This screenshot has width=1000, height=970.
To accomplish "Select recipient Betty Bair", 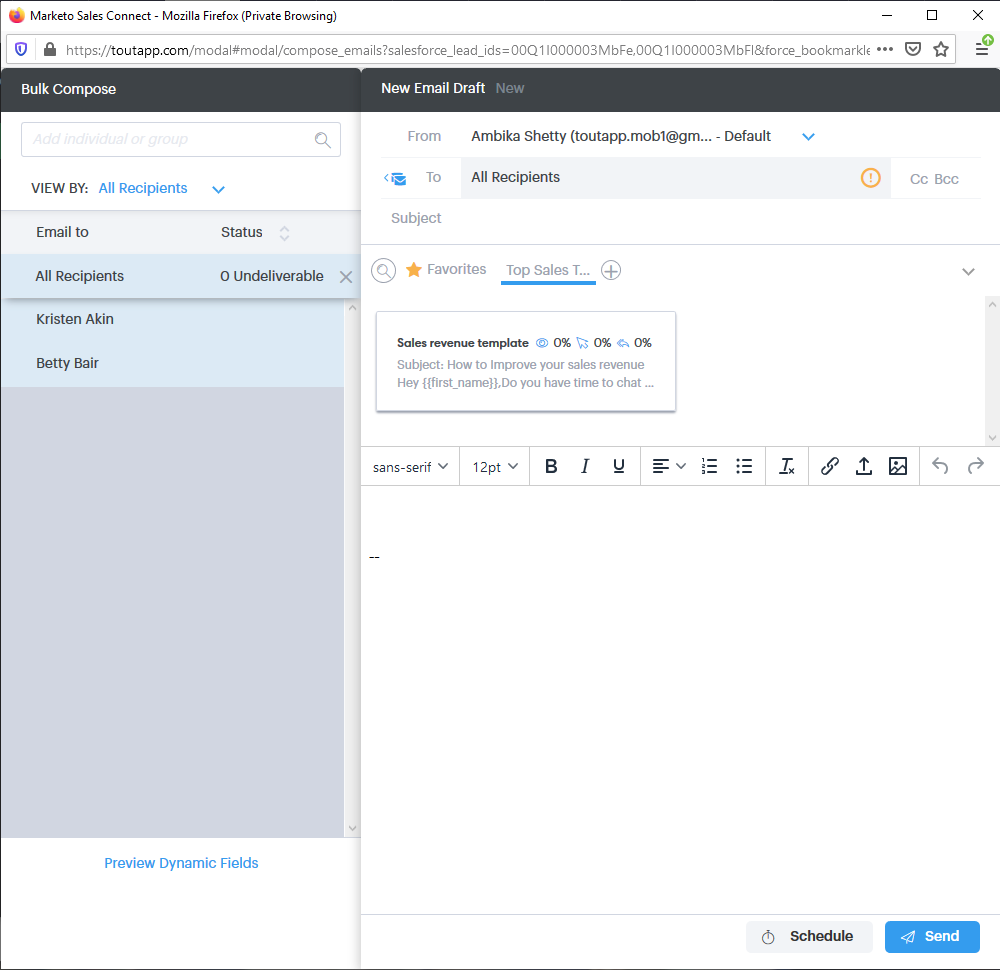I will [x=172, y=364].
